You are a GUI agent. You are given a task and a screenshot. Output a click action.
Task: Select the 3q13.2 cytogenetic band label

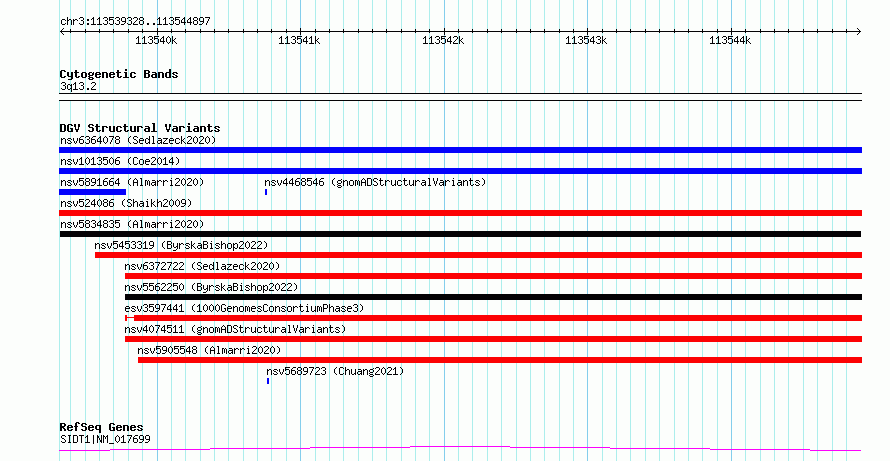(x=78, y=86)
